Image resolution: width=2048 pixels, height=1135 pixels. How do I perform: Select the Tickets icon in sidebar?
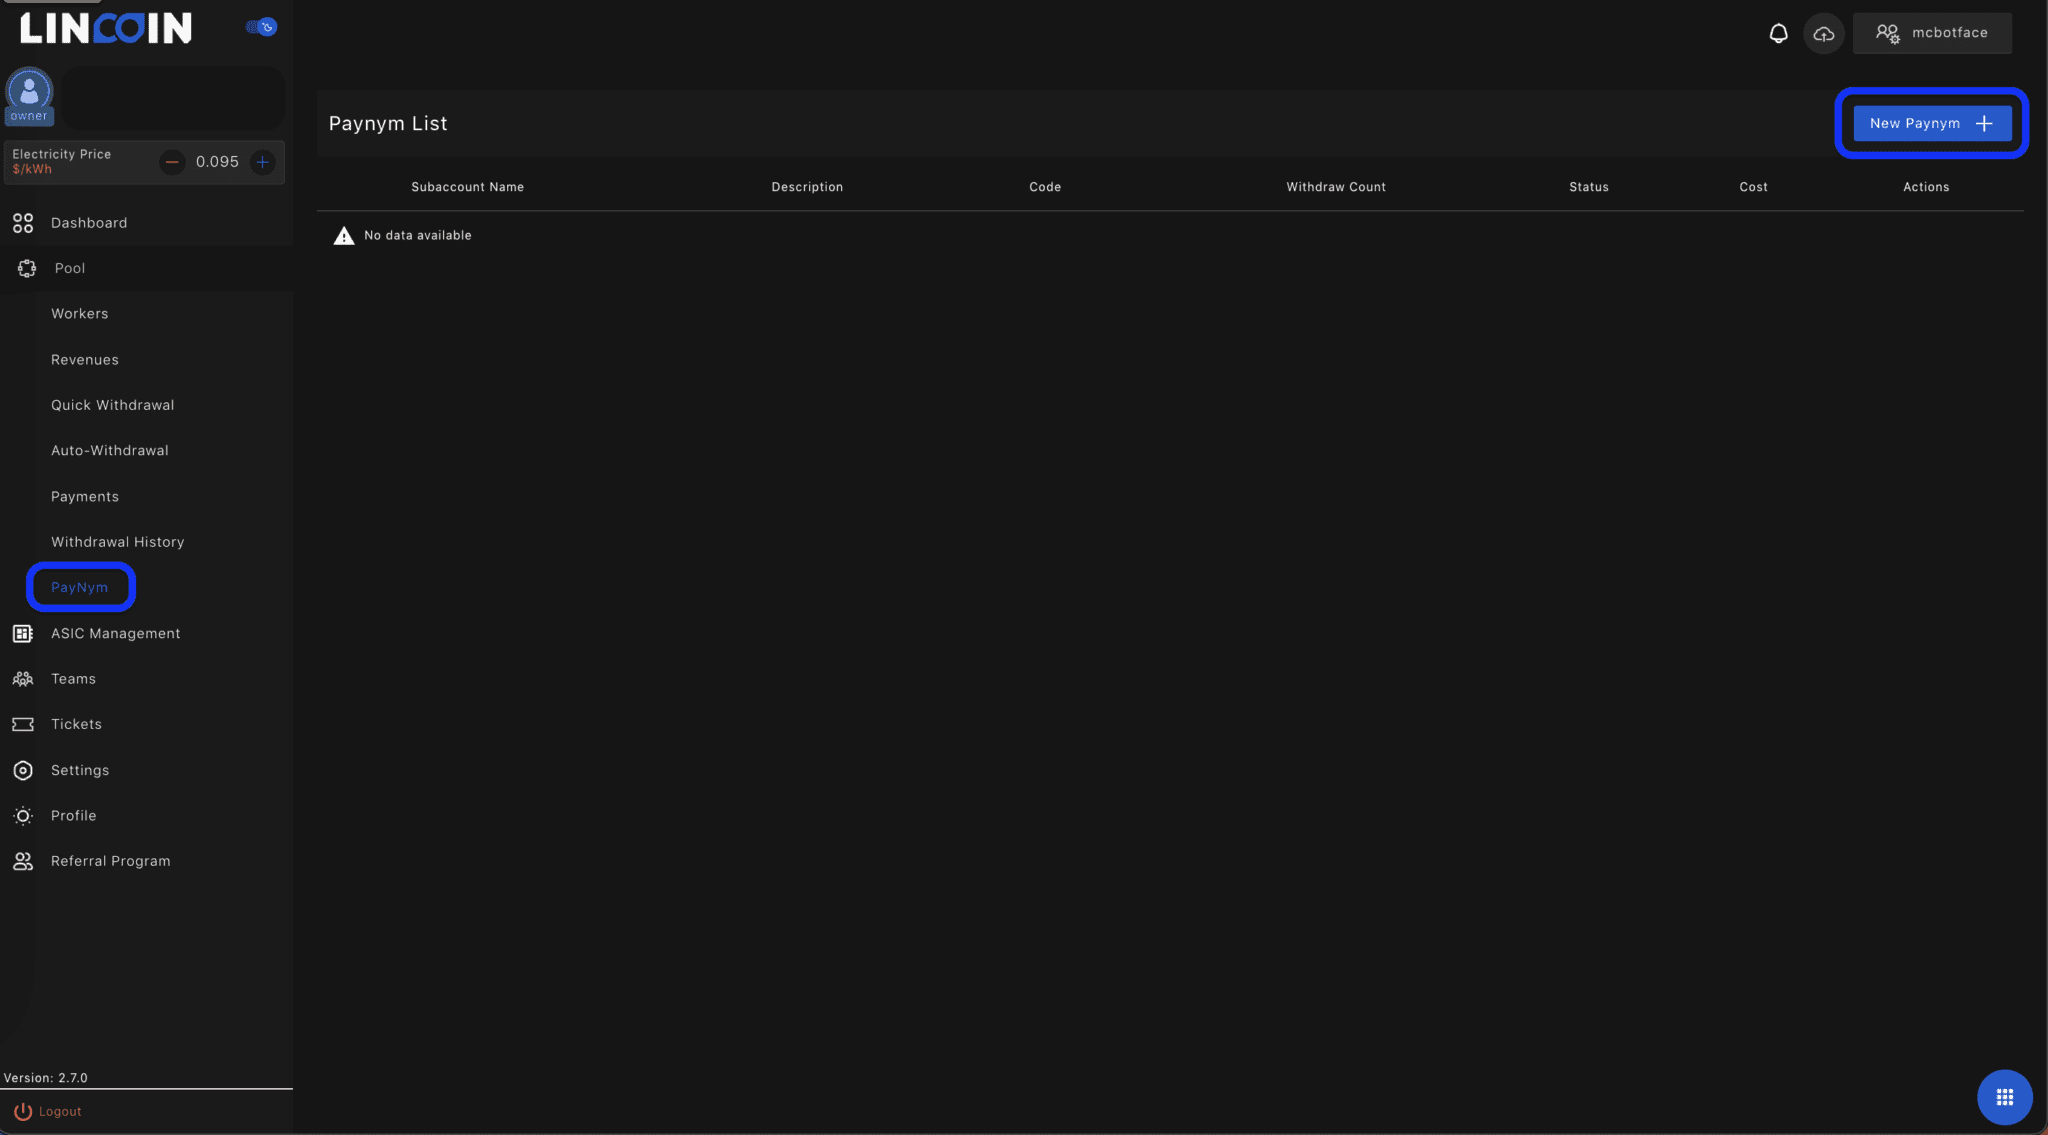tap(22, 723)
